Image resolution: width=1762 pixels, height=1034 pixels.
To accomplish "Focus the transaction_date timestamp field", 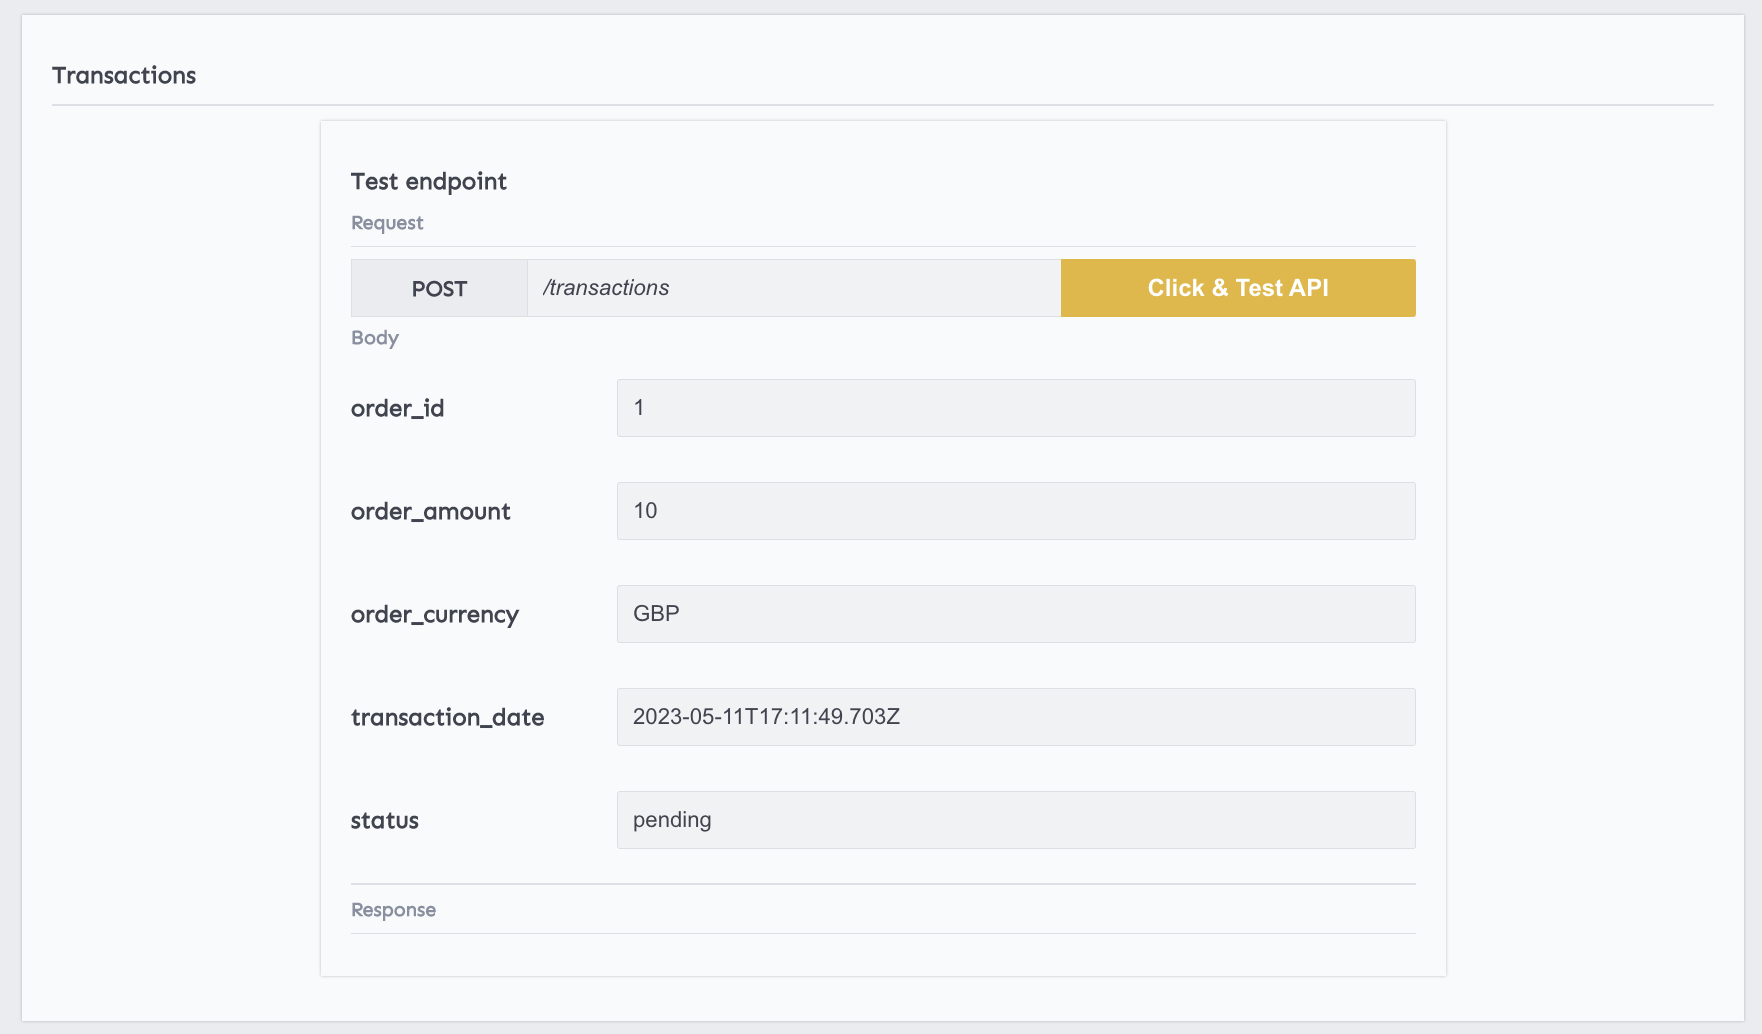I will click(x=1015, y=717).
